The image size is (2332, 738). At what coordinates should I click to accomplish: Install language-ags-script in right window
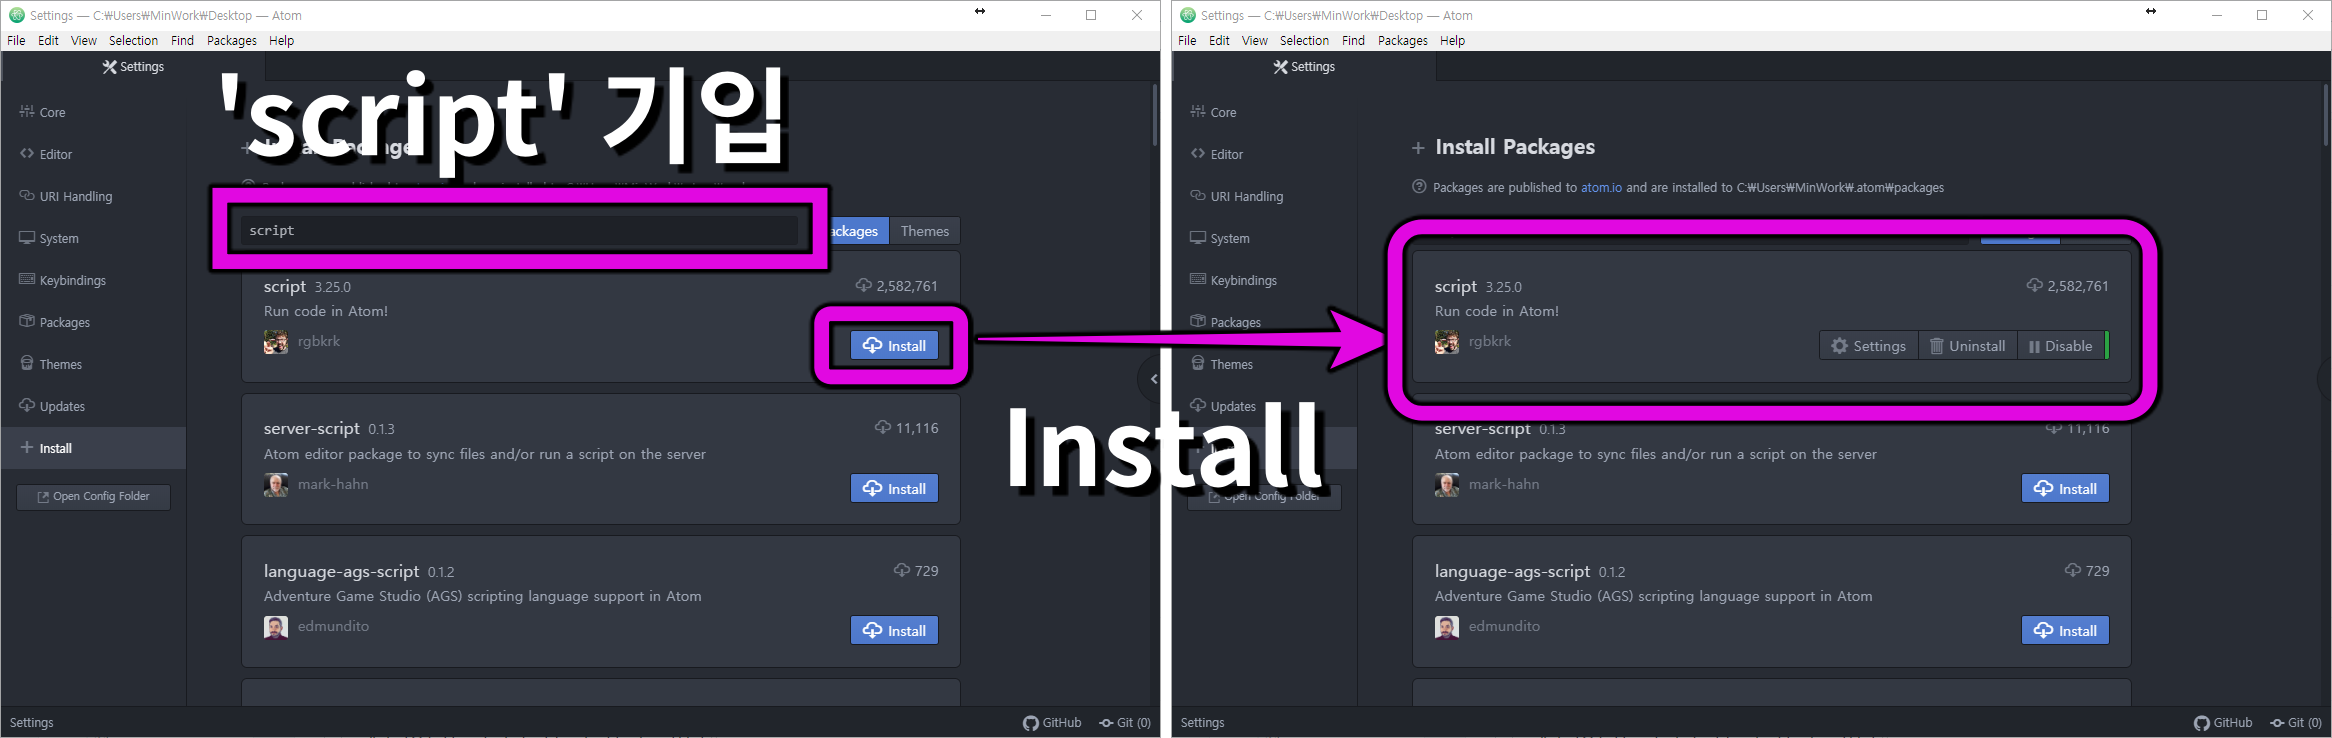pyautogui.click(x=2065, y=630)
